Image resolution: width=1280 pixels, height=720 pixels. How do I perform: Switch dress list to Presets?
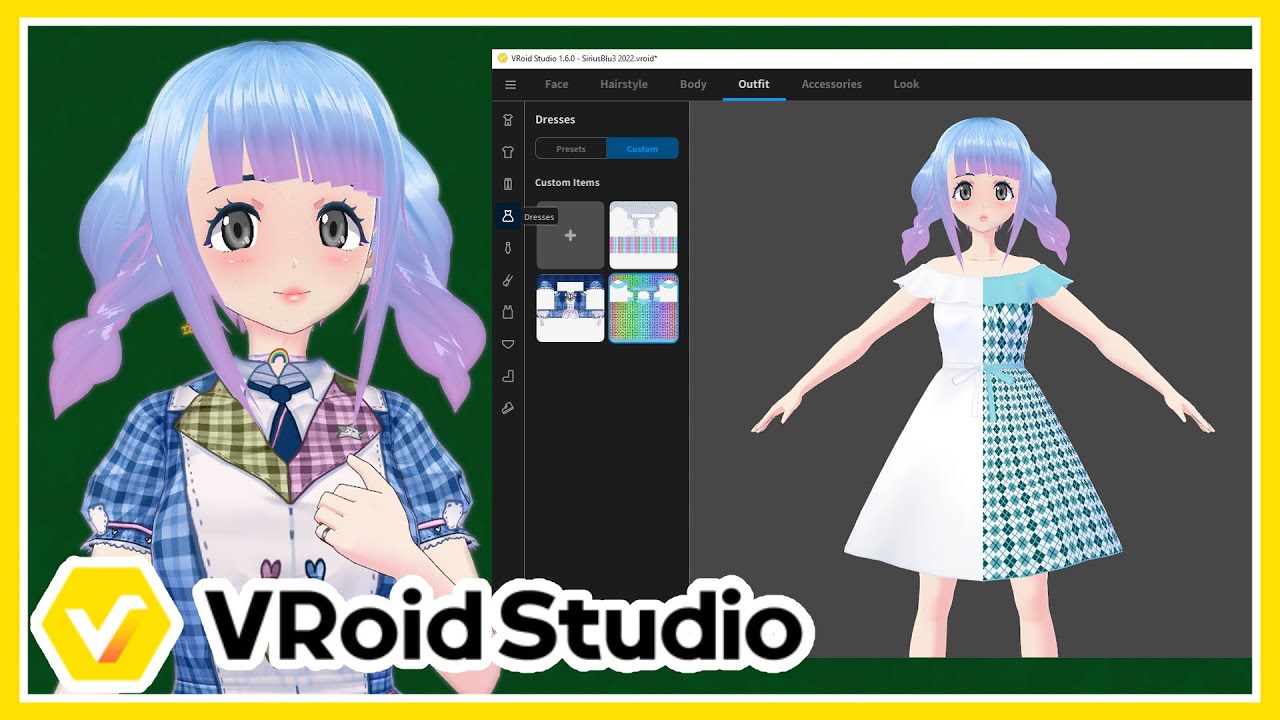(571, 149)
